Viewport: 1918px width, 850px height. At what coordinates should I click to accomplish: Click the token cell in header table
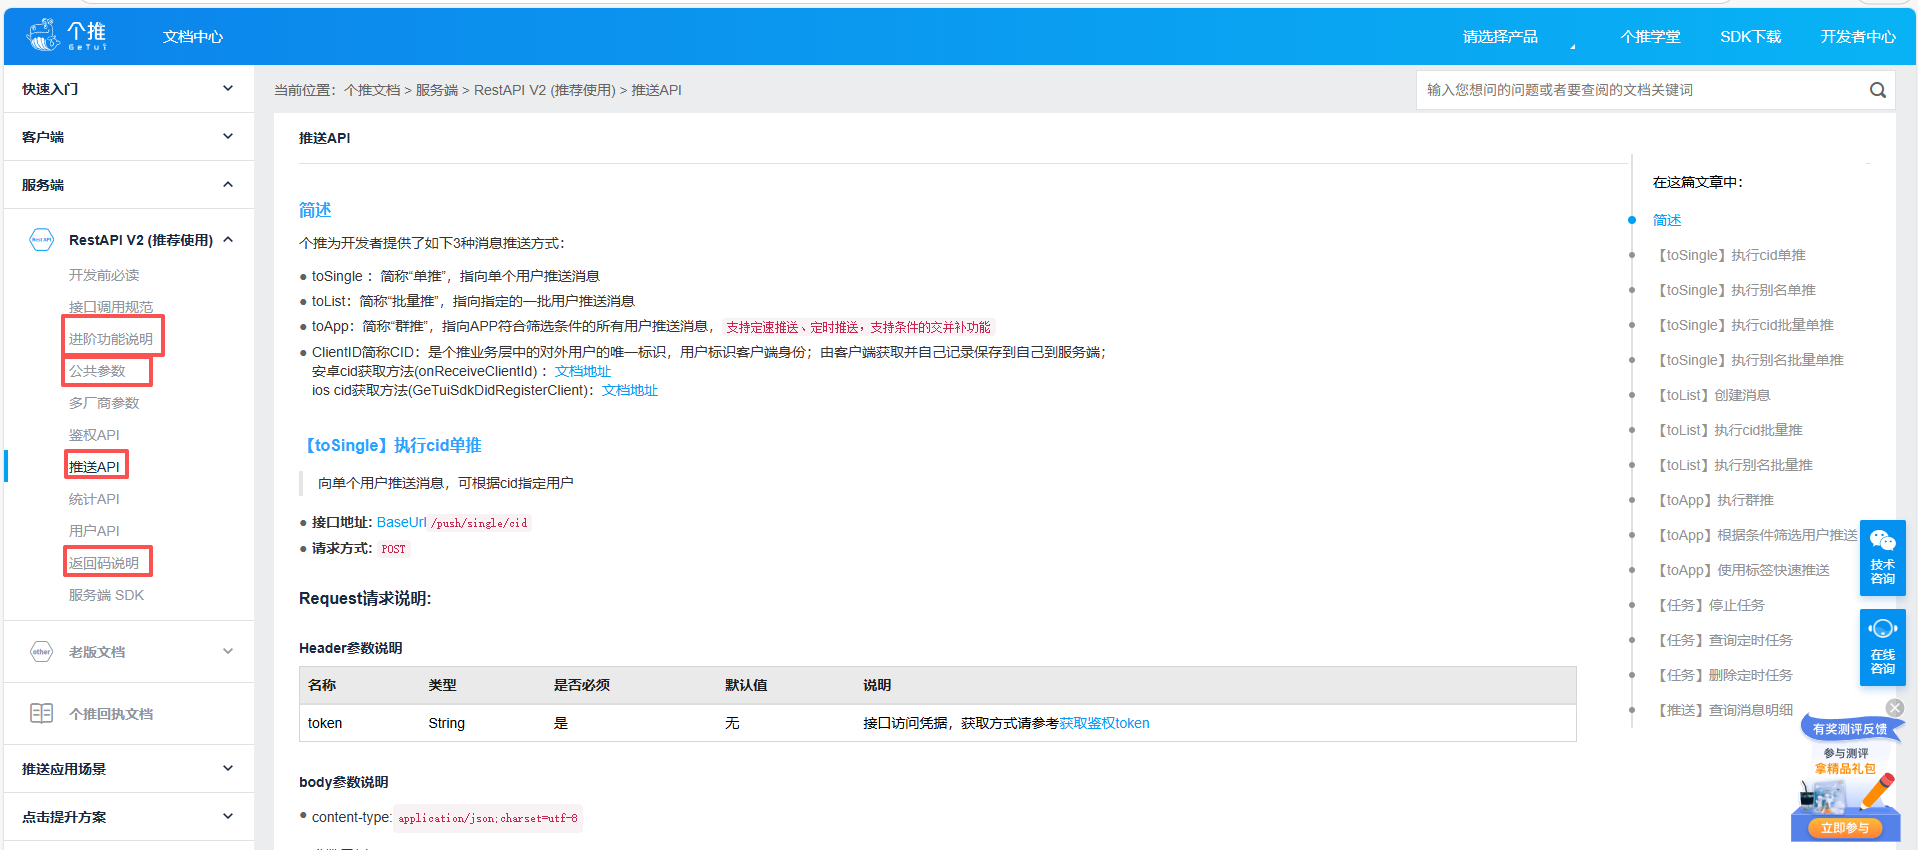(x=325, y=723)
